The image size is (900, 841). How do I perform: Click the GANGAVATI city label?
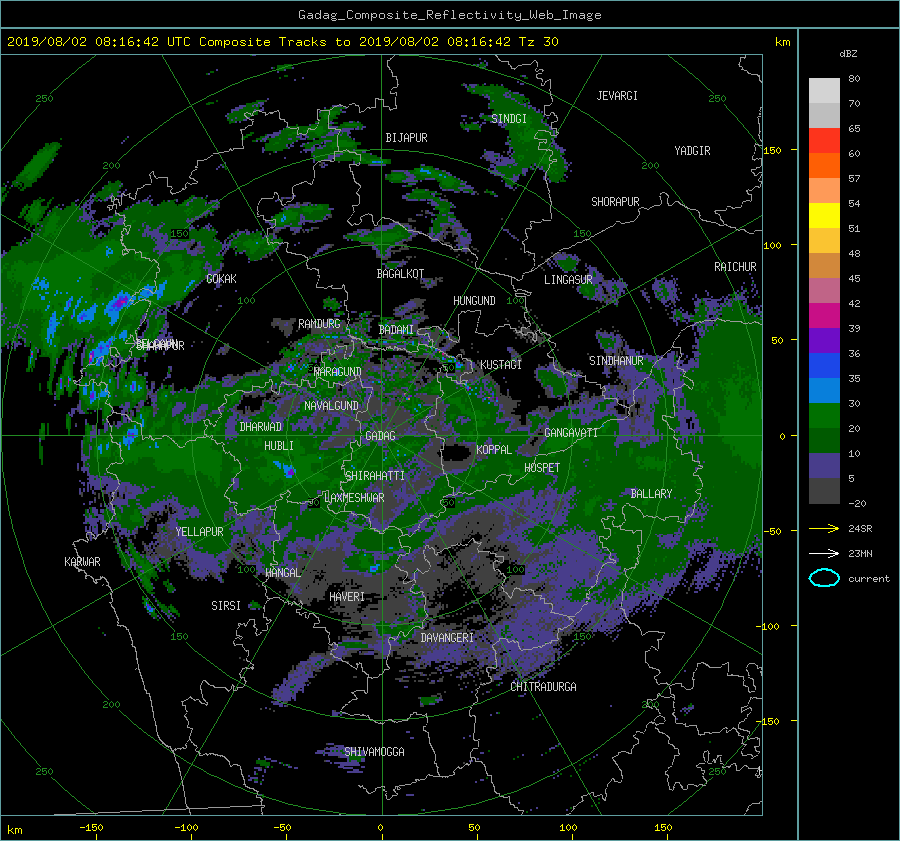click(x=571, y=433)
